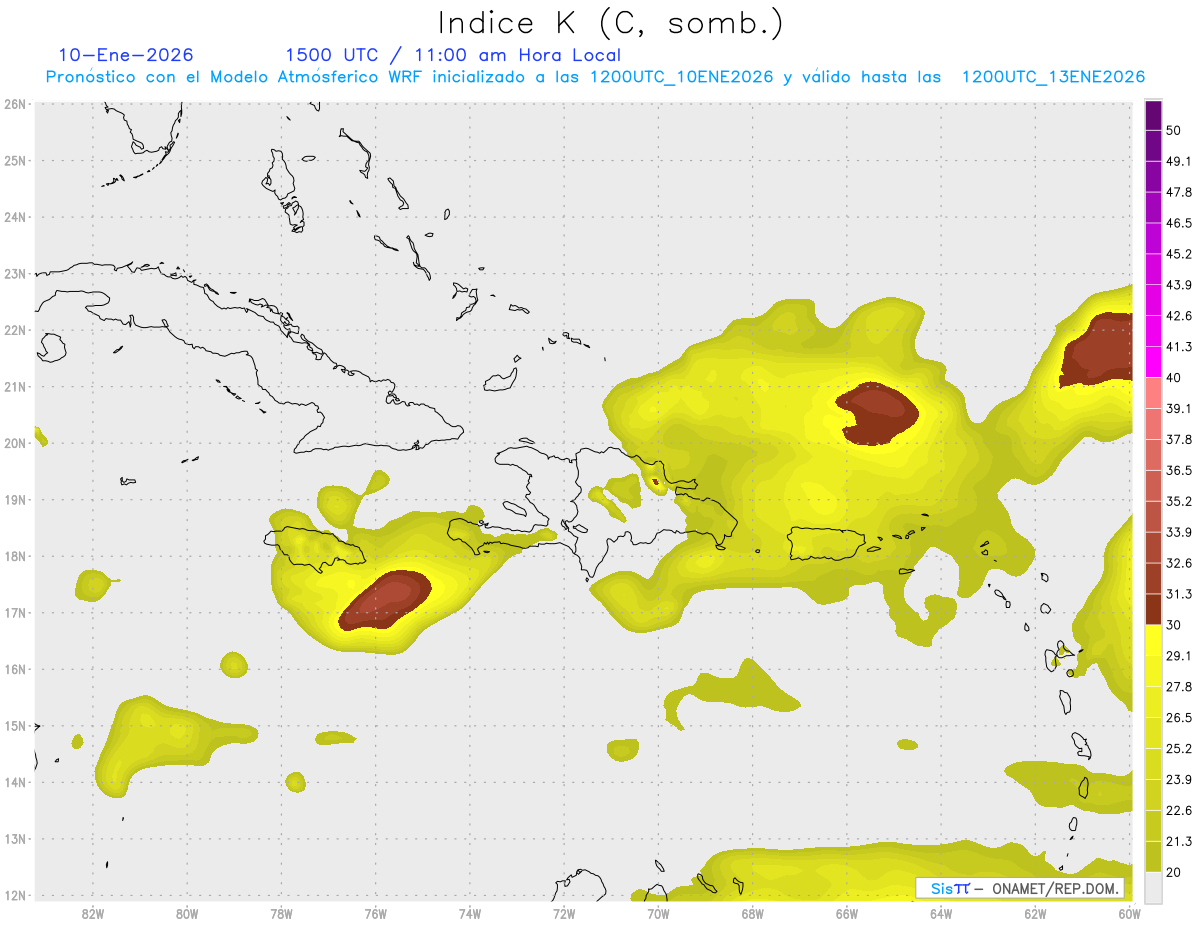This screenshot has height=927, width=1200.
Task: Click the 80W longitude label
Action: tap(187, 913)
